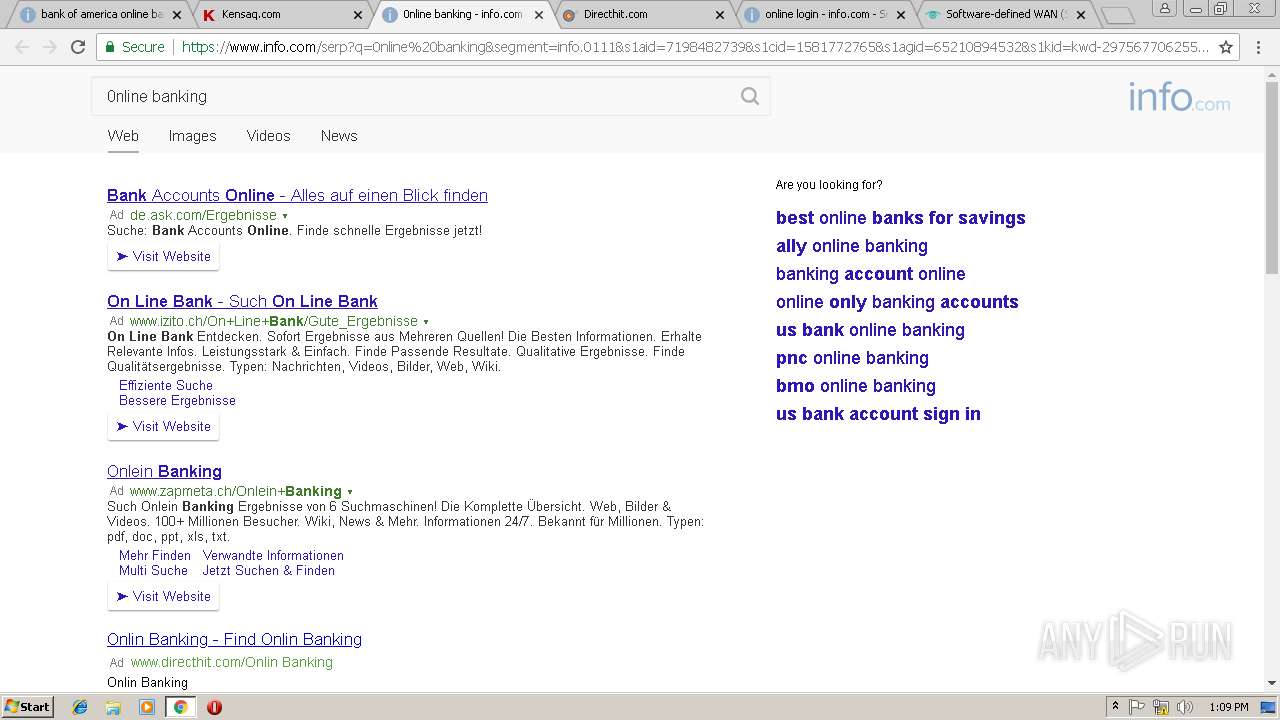Select pnc online banking suggestion
This screenshot has width=1280, height=720.
[x=852, y=358]
